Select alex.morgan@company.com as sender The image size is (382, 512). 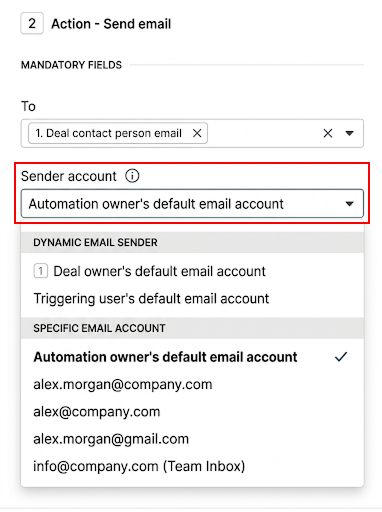[192, 384]
